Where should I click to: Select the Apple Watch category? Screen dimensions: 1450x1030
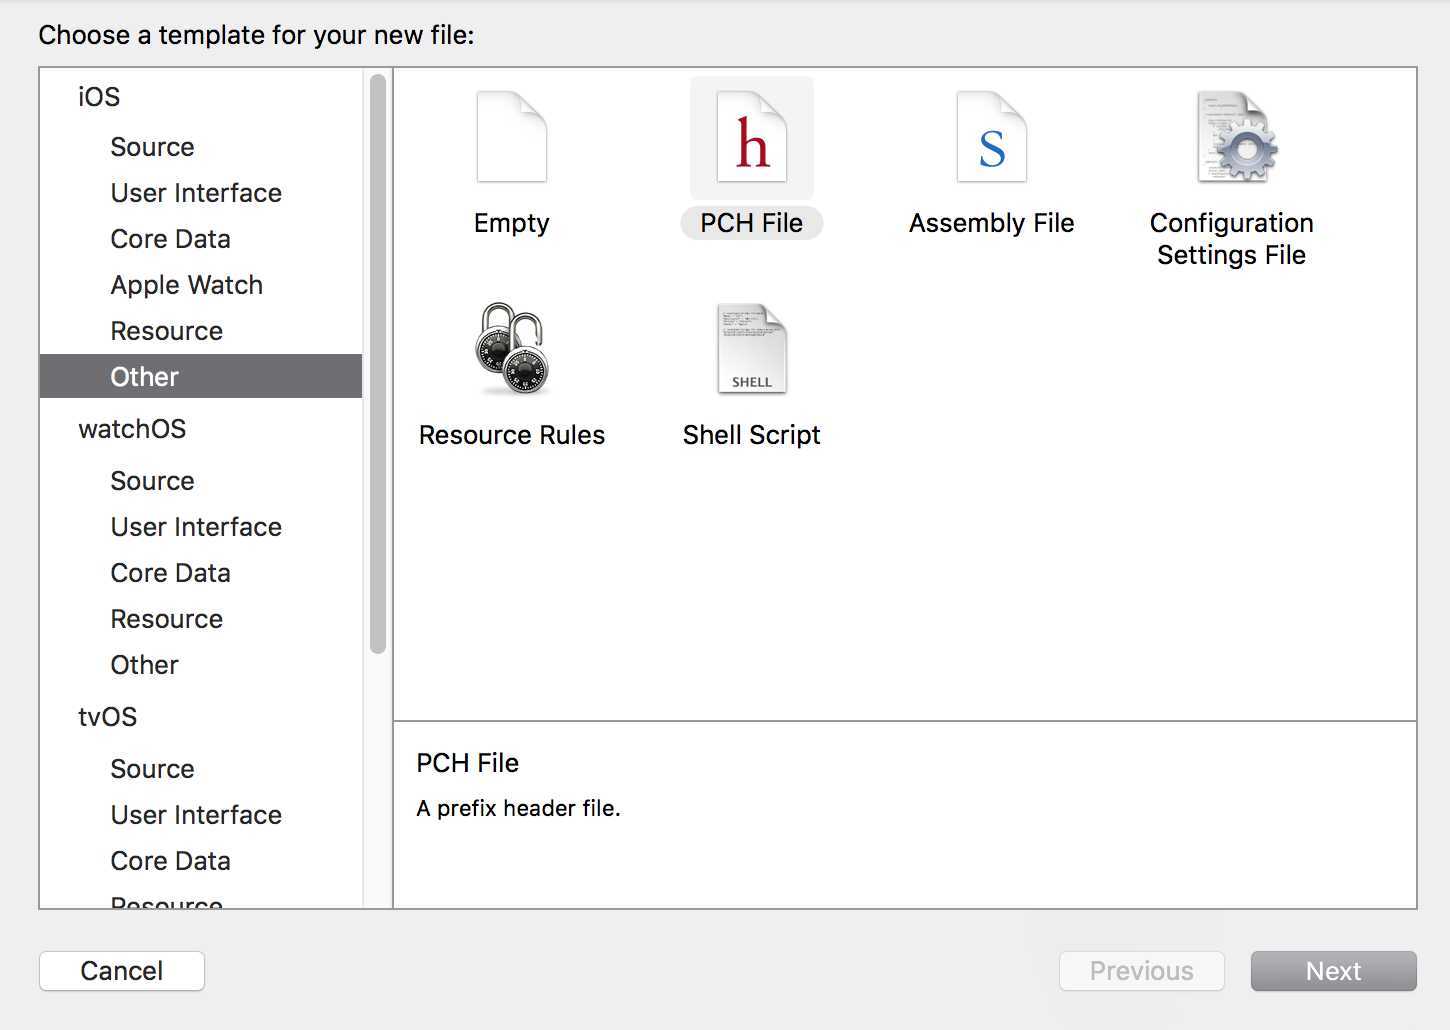coord(186,285)
